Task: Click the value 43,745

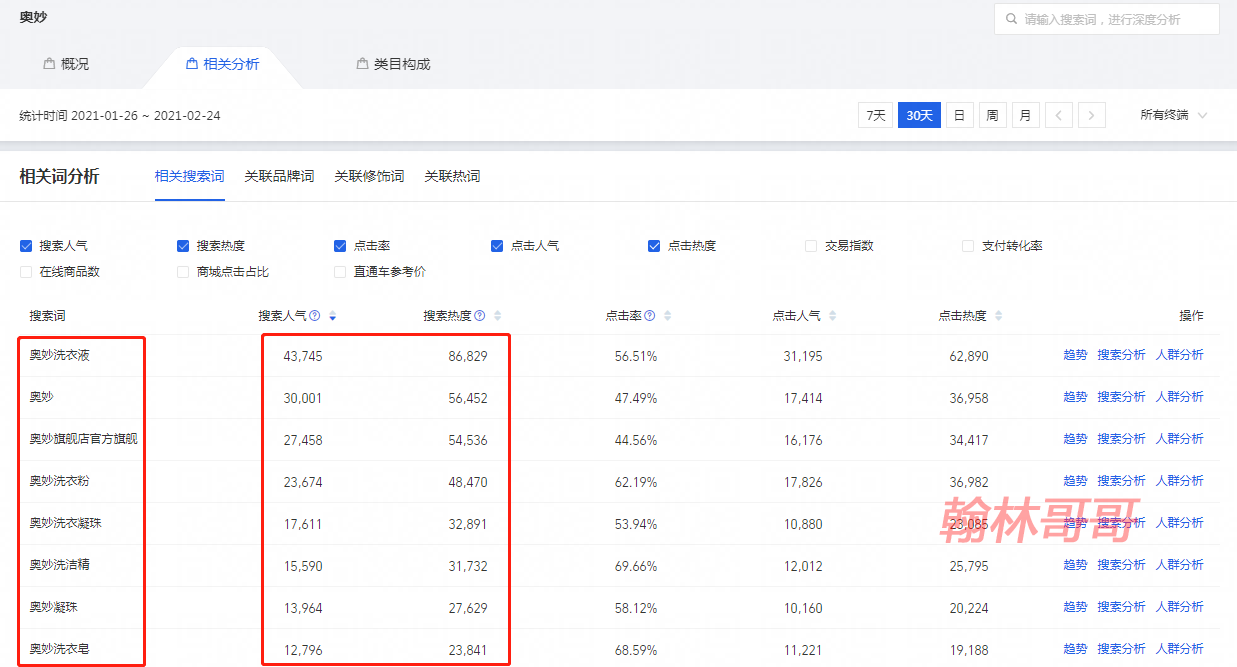Action: click(303, 356)
